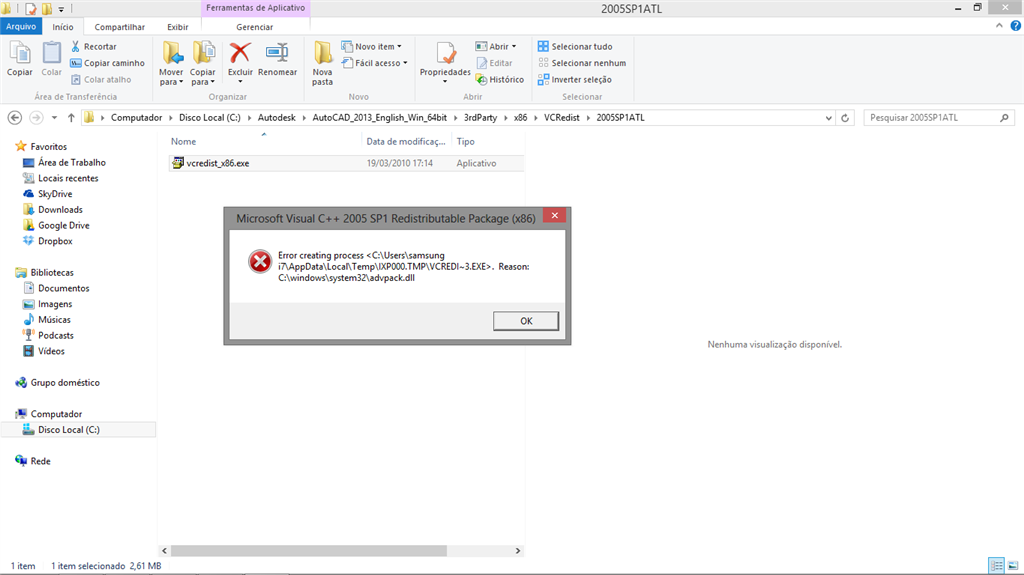Sort by the Data de modificação column
Viewport: 1024px width, 575px height.
pos(406,141)
